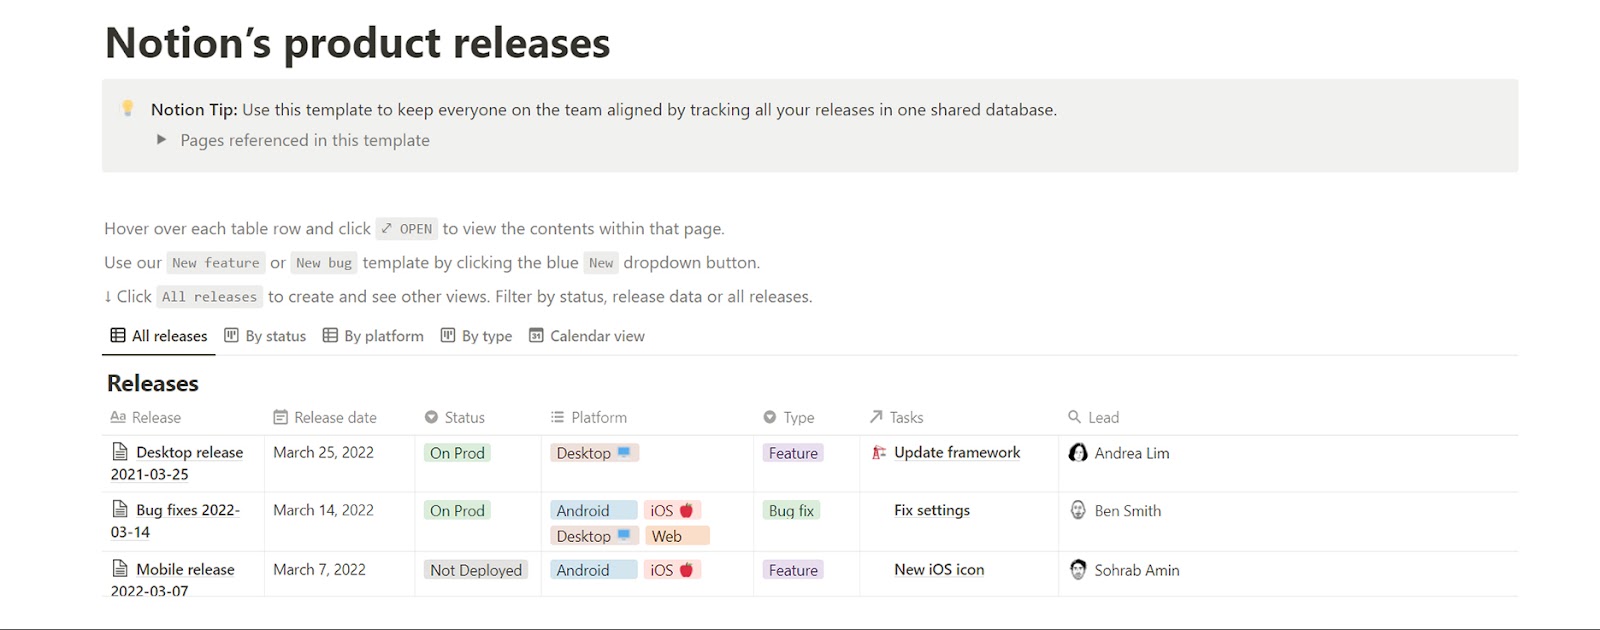This screenshot has height=630, width=1600.
Task: Expand the 'Pages referenced in this template' toggle
Action: (x=161, y=140)
